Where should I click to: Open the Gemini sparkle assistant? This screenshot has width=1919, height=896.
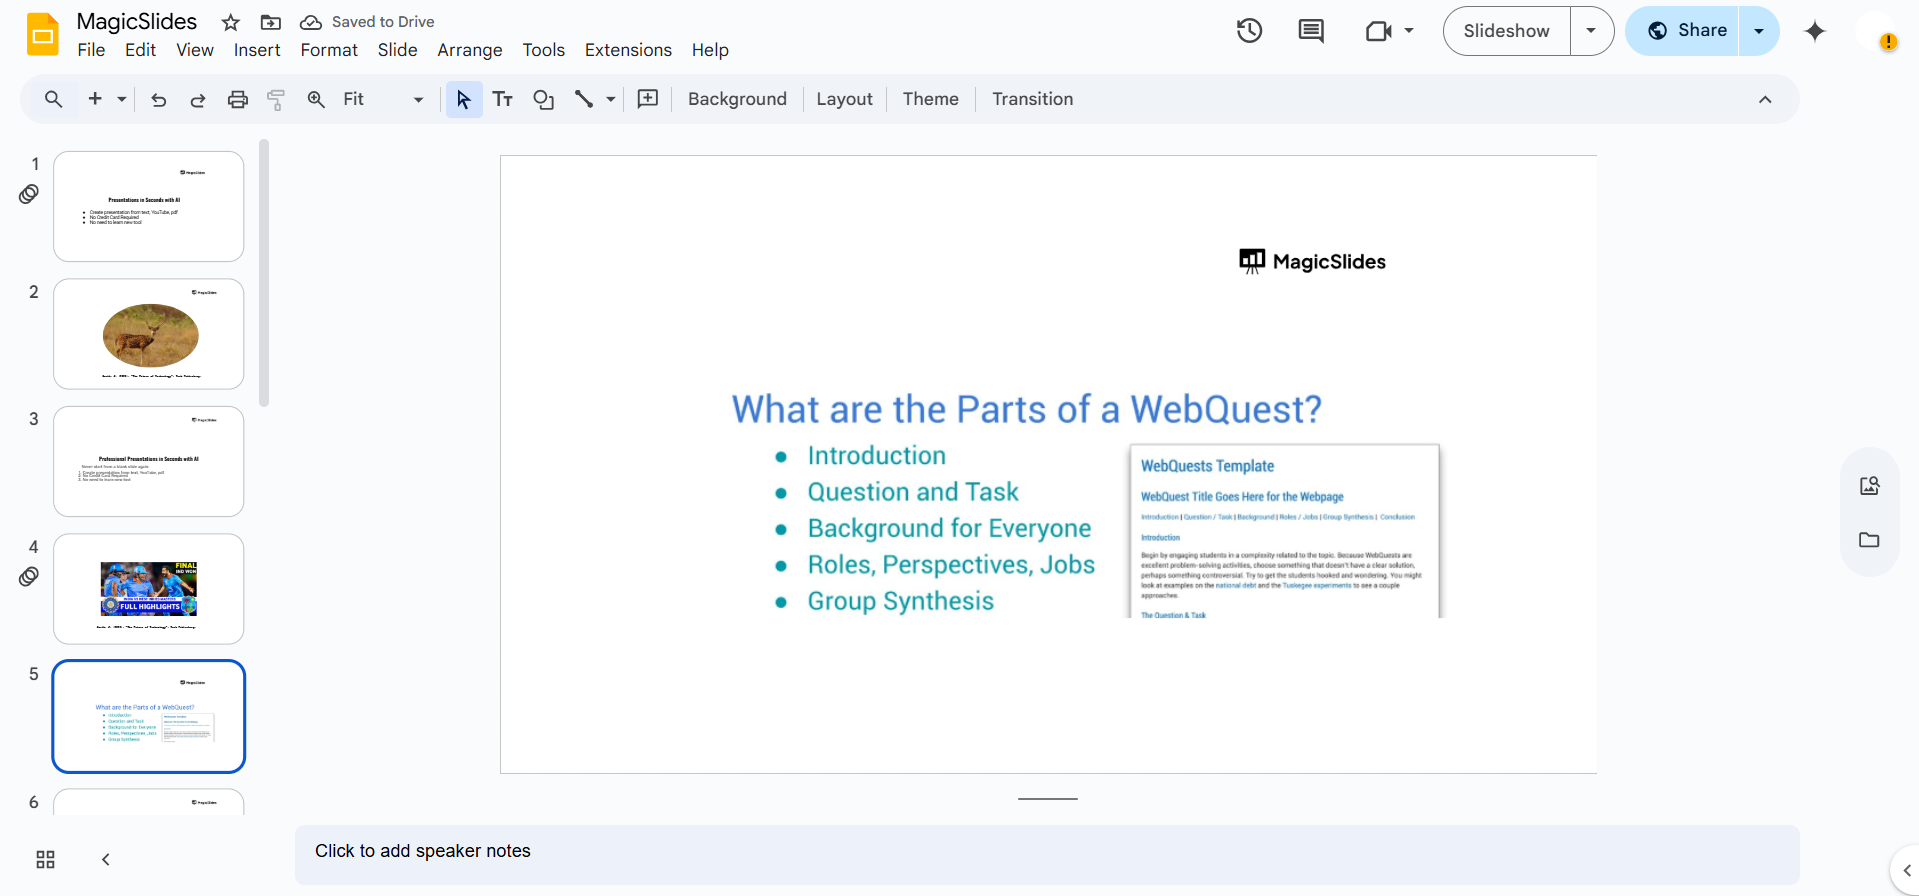click(1815, 31)
